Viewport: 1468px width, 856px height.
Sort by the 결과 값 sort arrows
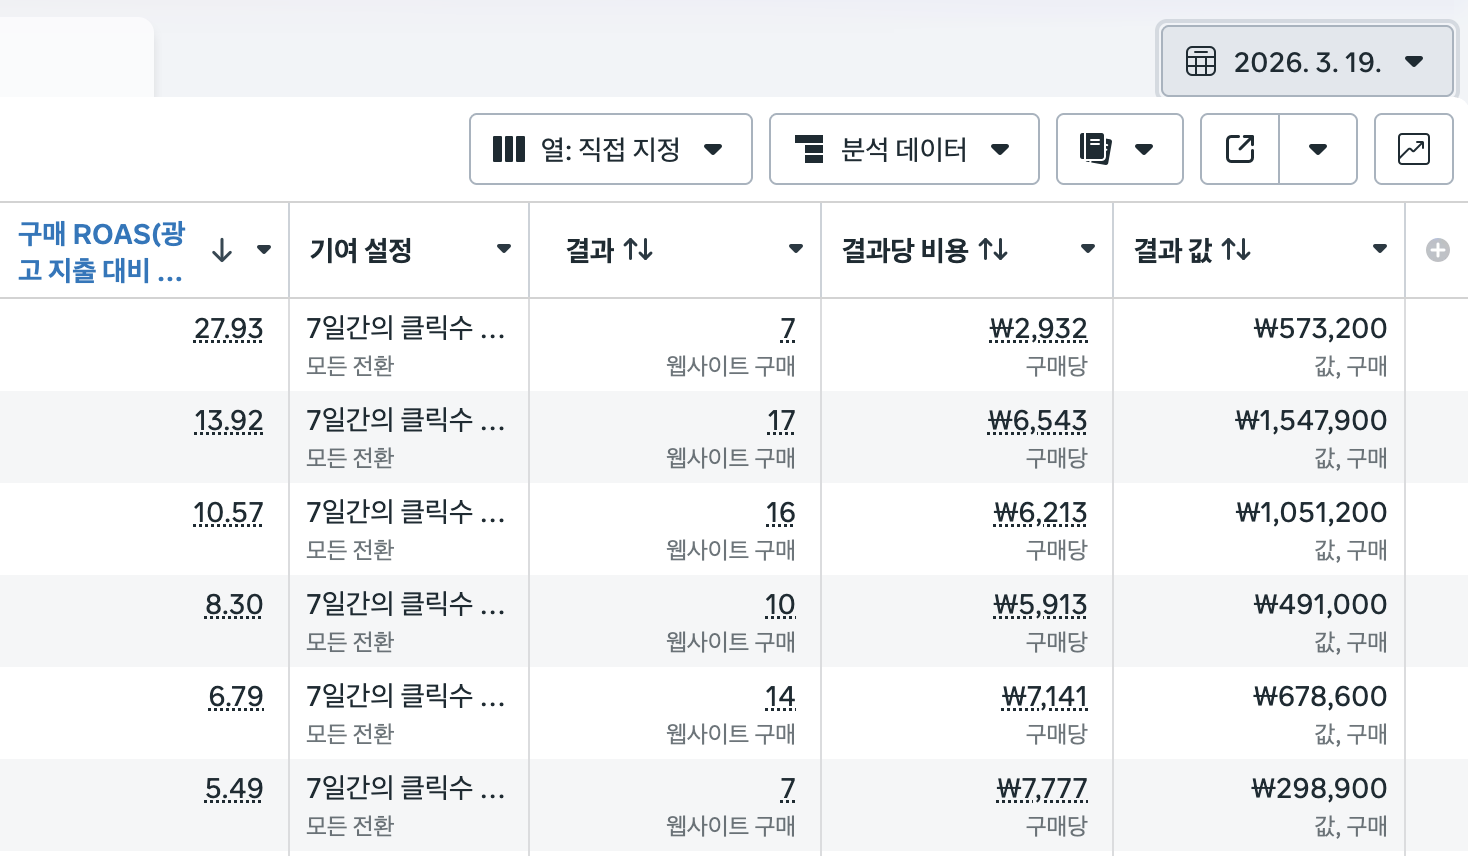point(1236,249)
